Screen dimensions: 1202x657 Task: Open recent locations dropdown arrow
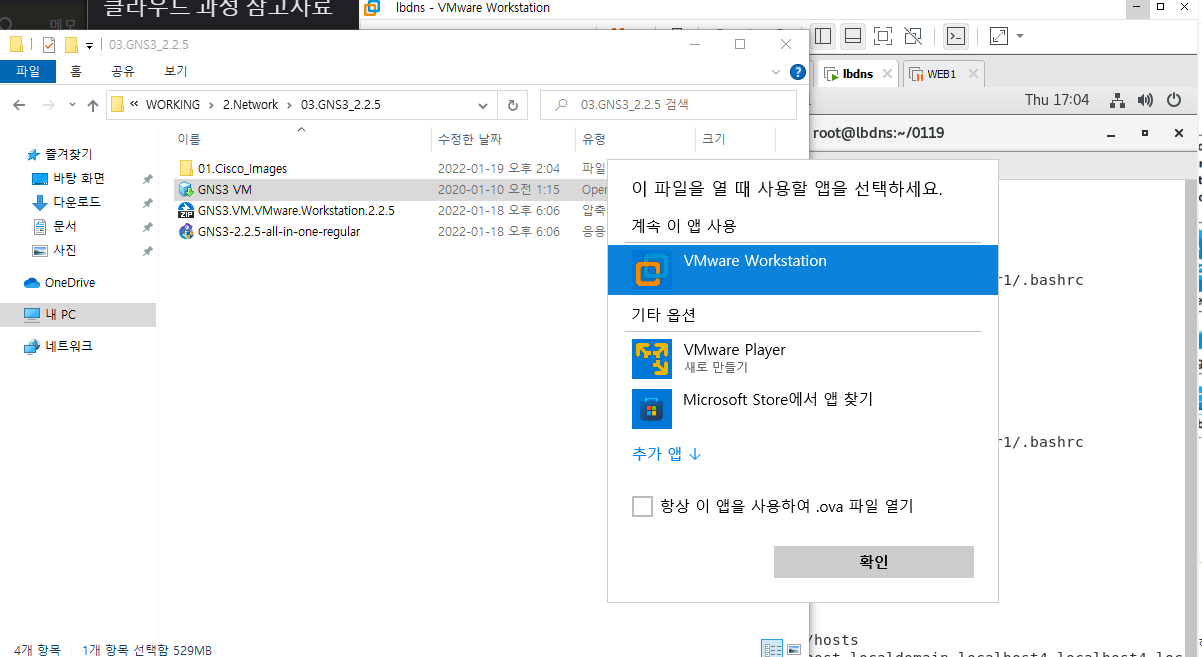72,105
